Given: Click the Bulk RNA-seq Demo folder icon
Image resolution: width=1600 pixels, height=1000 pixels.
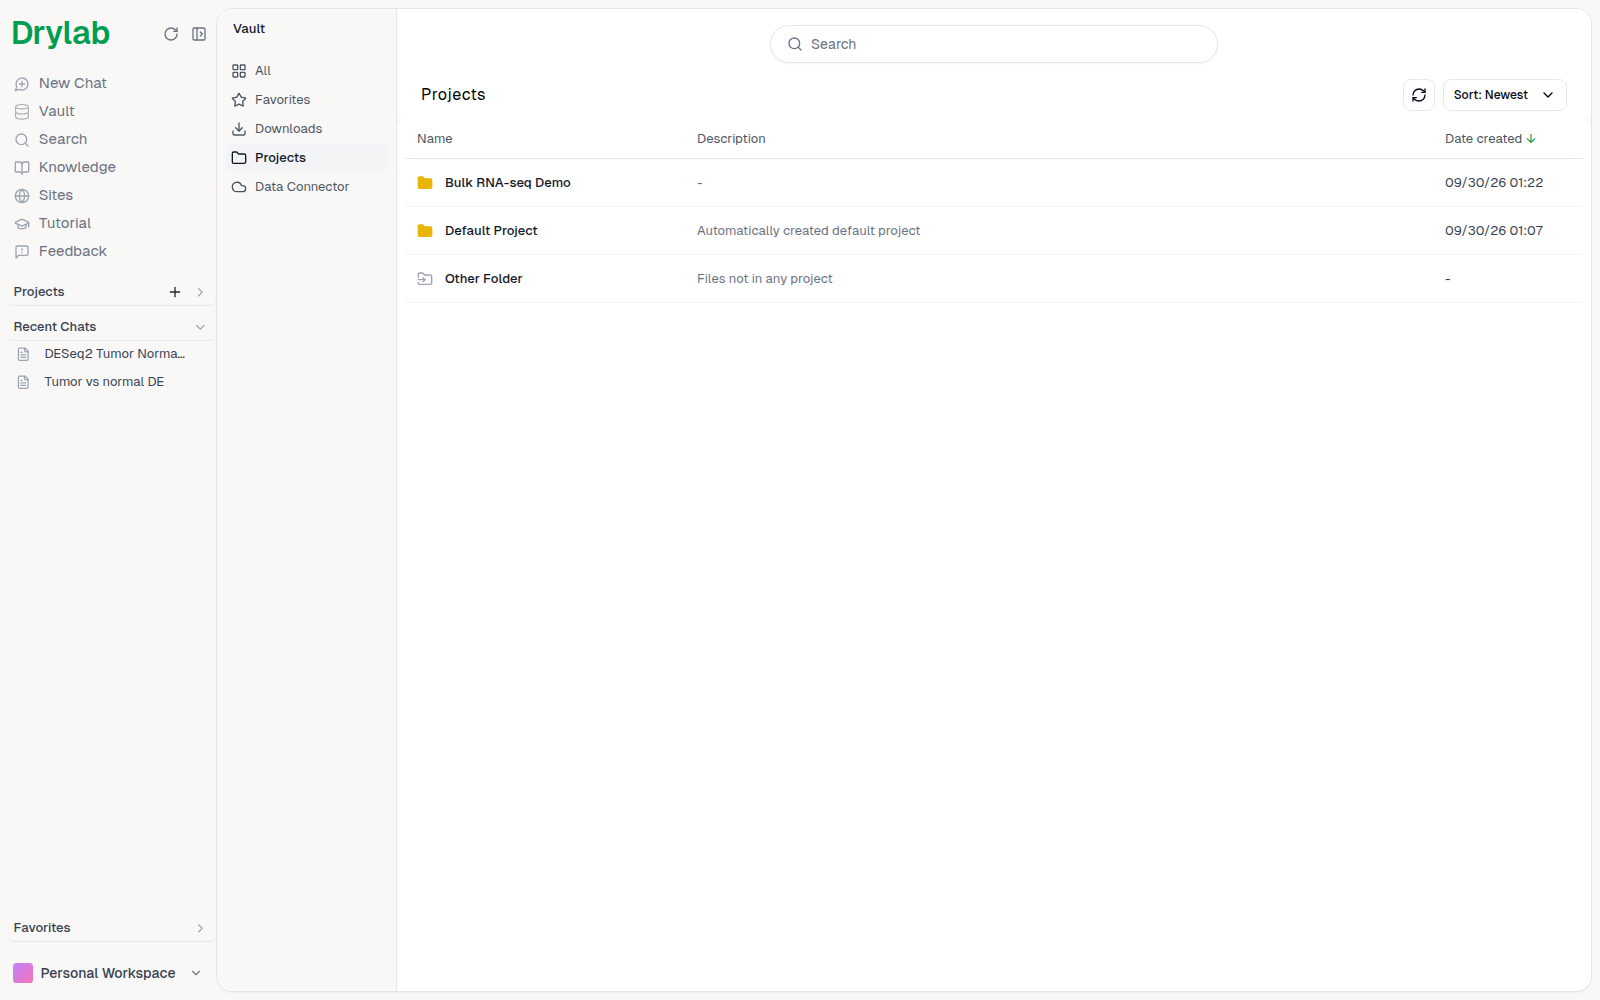Looking at the screenshot, I should point(425,183).
